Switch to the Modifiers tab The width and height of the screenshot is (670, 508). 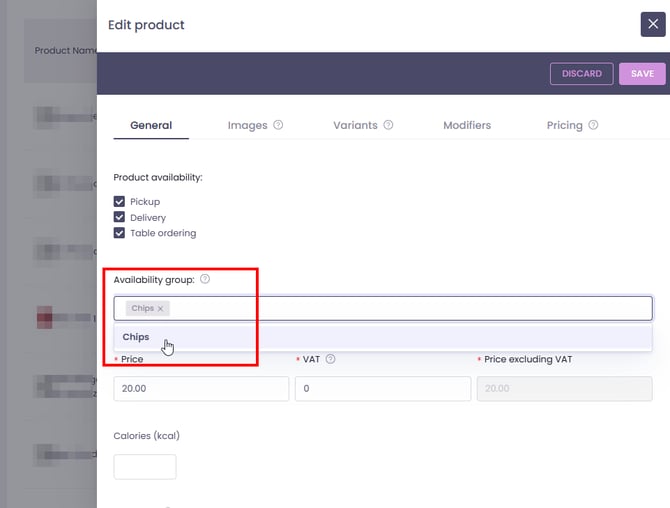[467, 125]
